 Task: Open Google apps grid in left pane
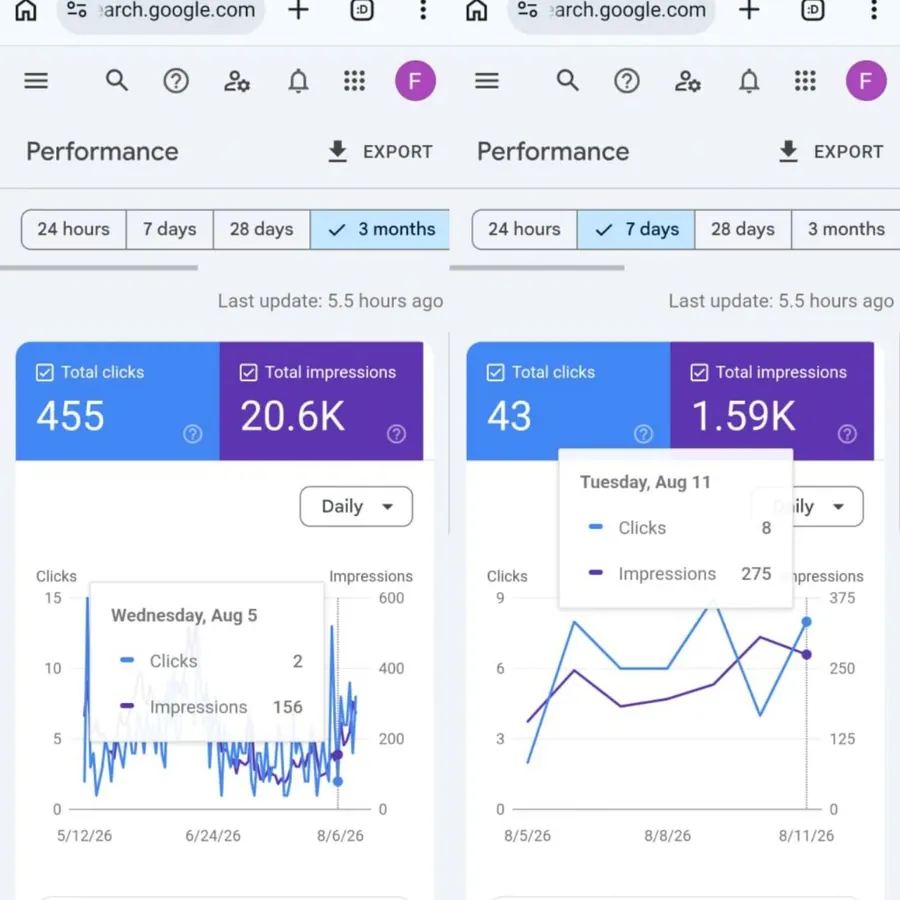(354, 81)
